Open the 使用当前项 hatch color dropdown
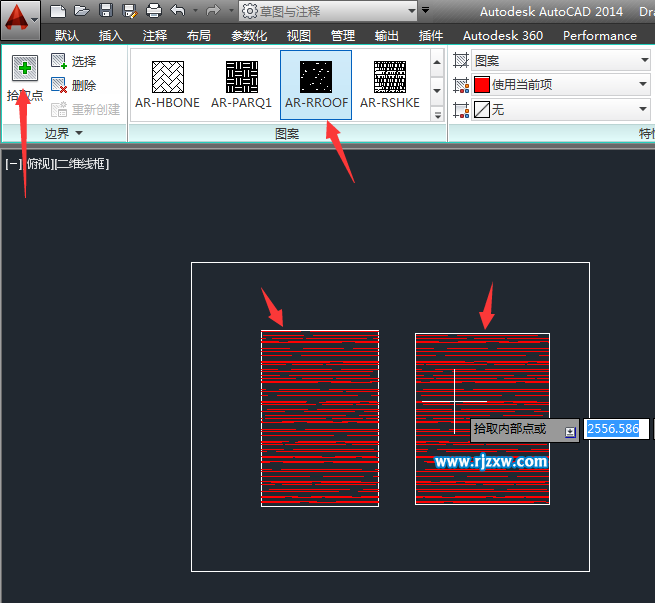The height and width of the screenshot is (603, 655). pos(561,85)
